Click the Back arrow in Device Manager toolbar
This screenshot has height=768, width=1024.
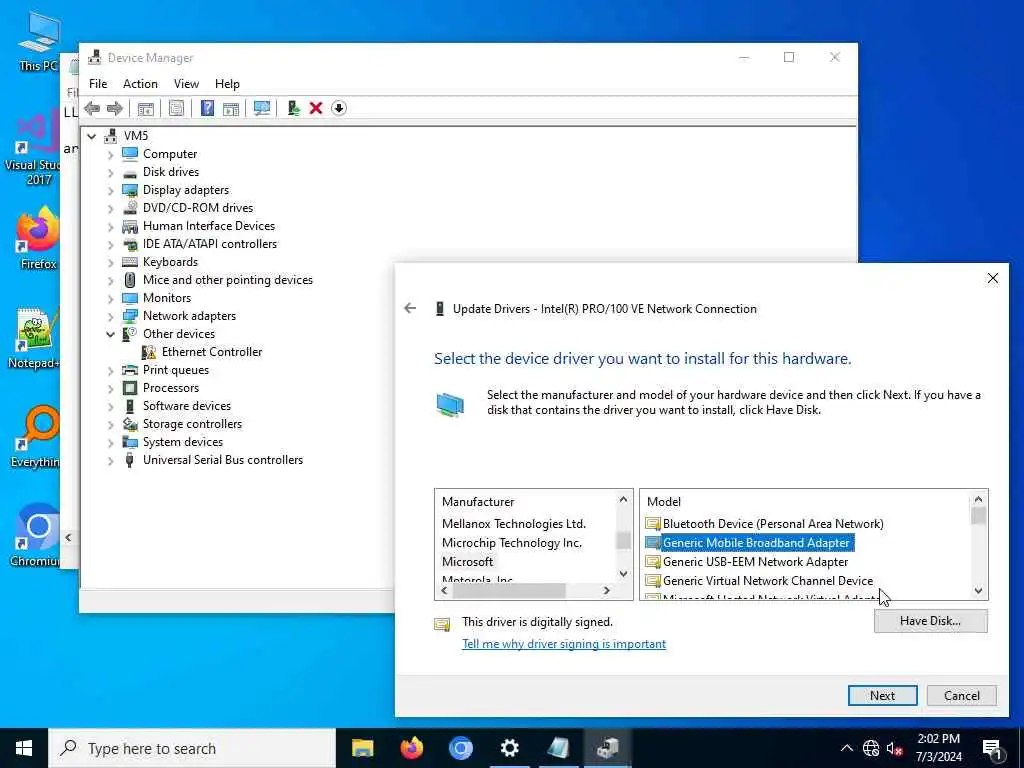[92, 108]
